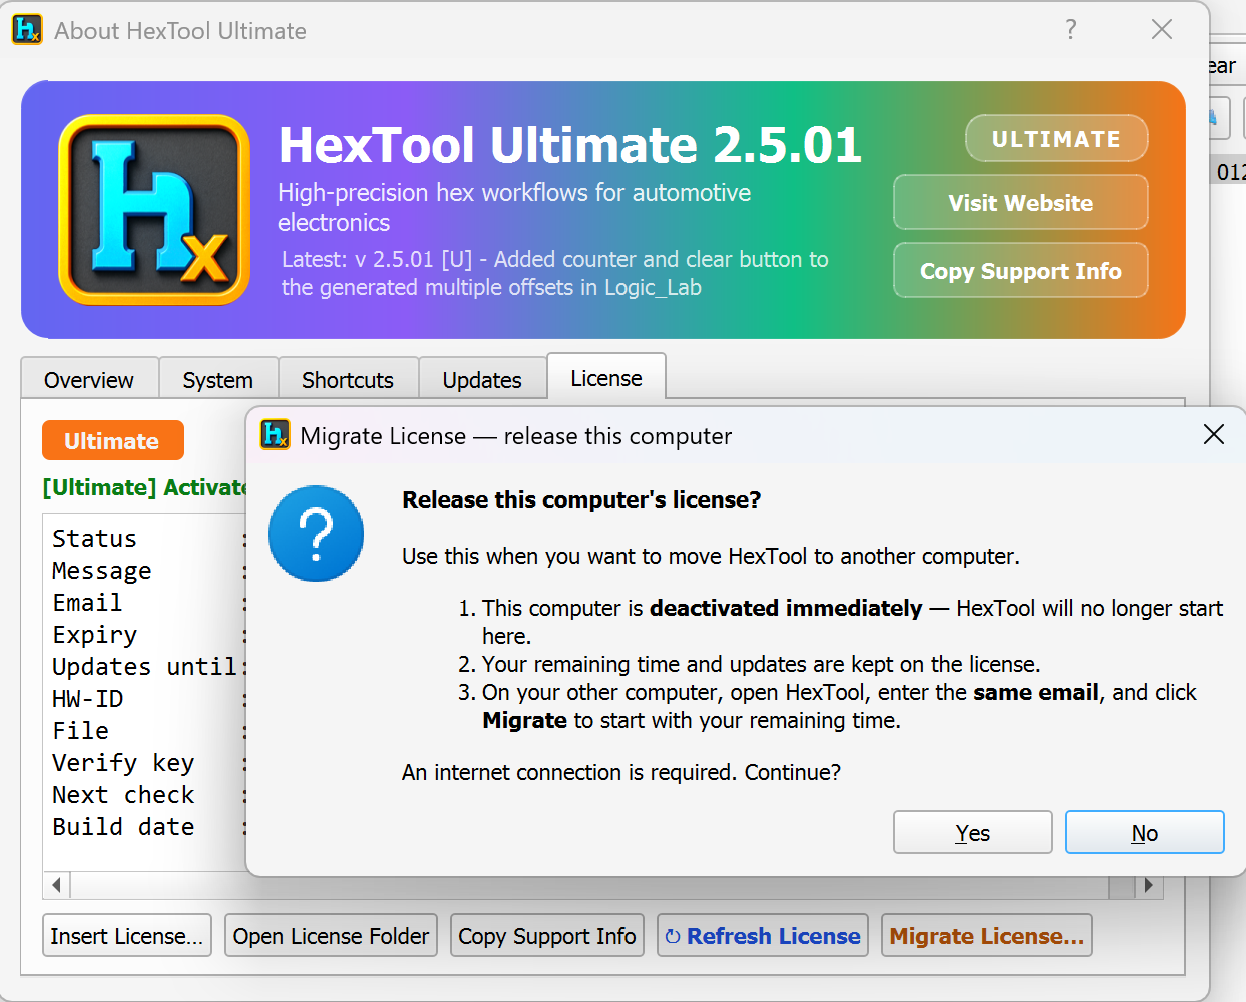Screen dimensions: 1246x1002
Task: Click the "Build date" row label
Action: [x=124, y=827]
